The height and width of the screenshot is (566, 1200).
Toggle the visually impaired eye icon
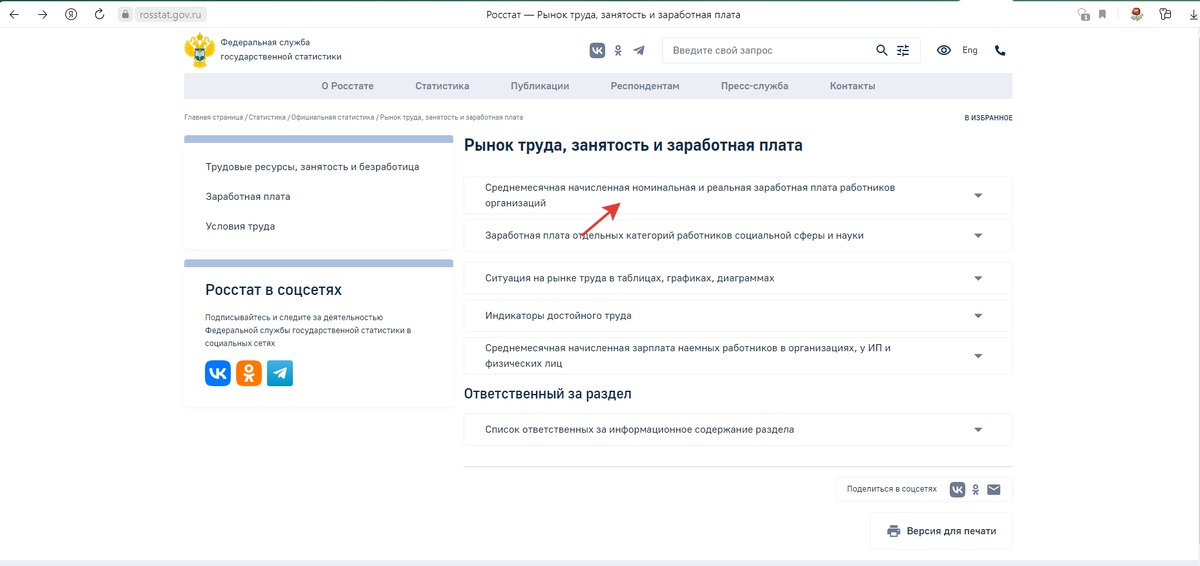click(x=943, y=50)
